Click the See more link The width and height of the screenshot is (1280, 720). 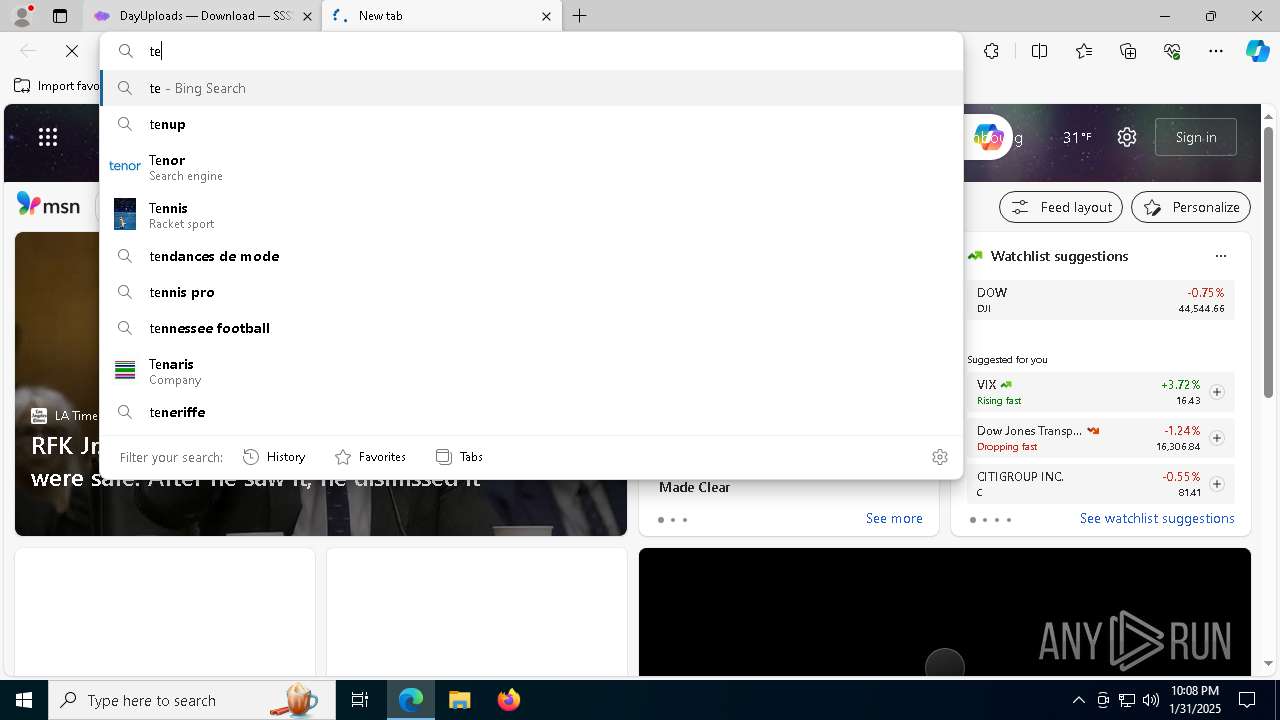894,518
